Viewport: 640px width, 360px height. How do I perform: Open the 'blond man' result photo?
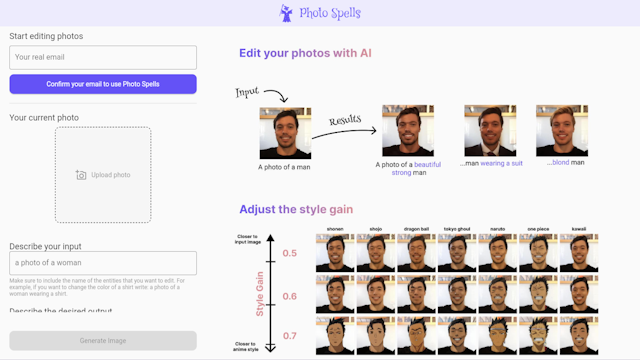562,131
